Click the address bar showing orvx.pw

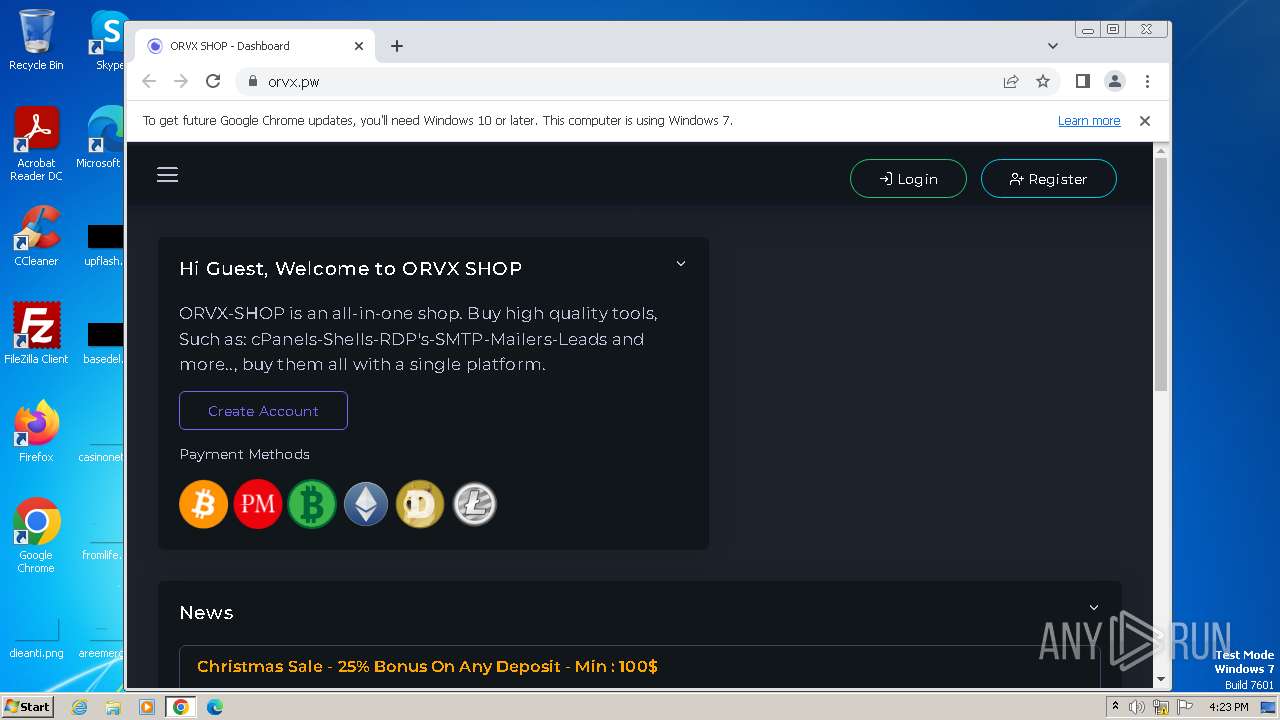pos(620,82)
